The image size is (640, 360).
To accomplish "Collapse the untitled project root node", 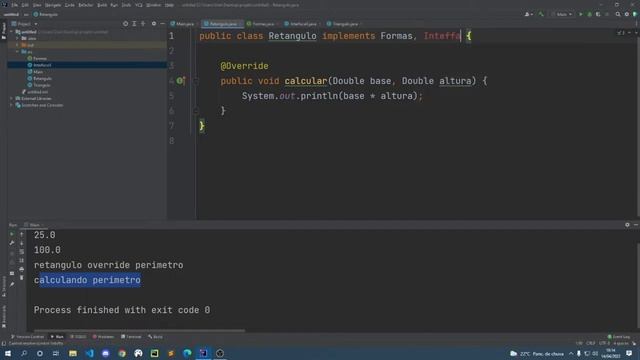I will (x=11, y=32).
